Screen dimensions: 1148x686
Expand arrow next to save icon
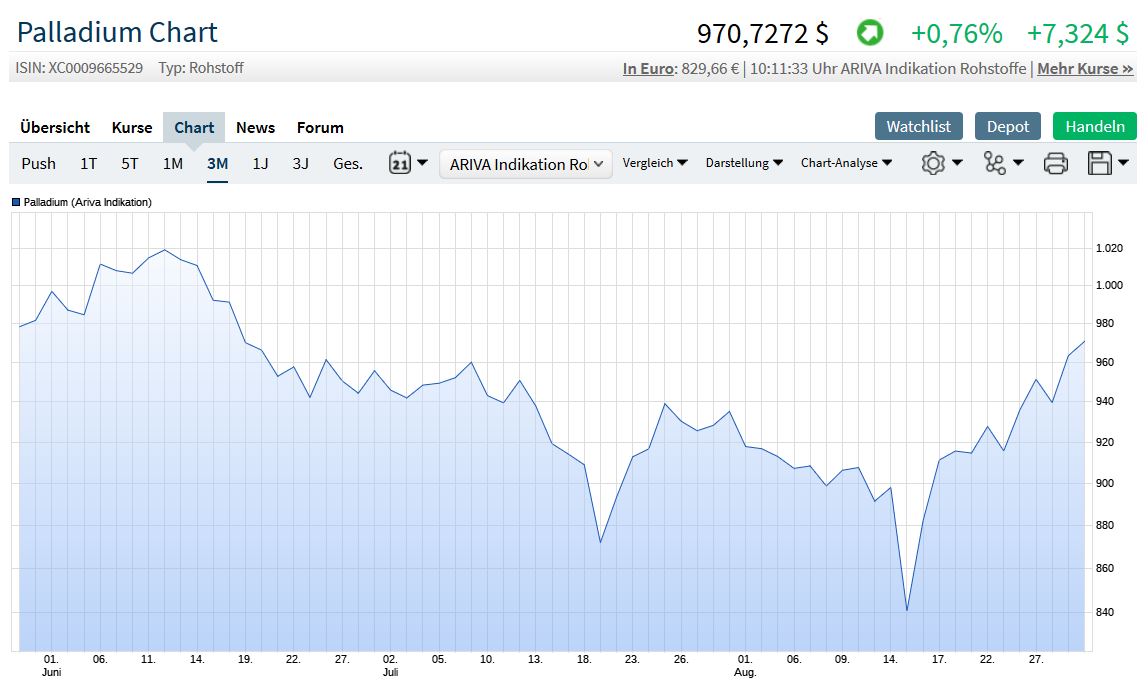(x=1123, y=163)
